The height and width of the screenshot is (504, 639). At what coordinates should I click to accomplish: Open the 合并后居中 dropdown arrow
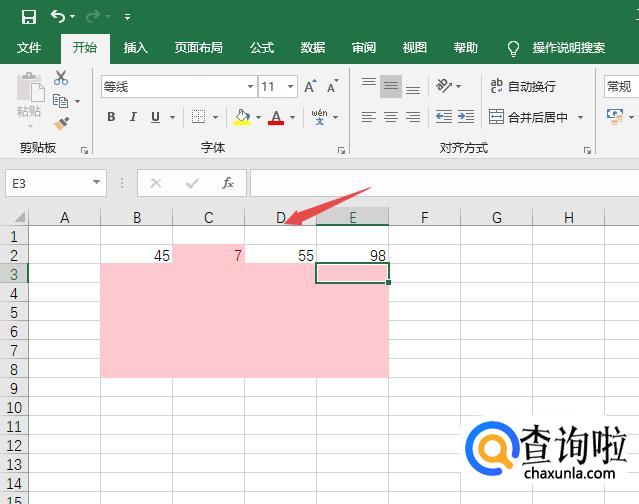point(580,117)
